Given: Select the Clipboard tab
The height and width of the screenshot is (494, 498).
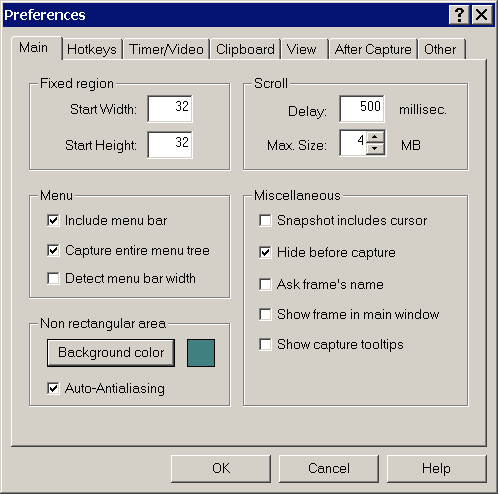Looking at the screenshot, I should (x=245, y=49).
